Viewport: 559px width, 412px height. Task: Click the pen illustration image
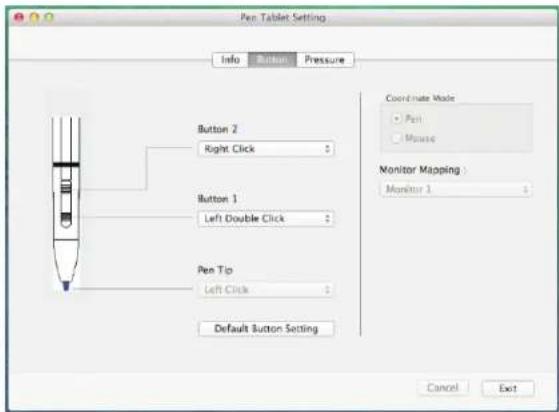66,204
